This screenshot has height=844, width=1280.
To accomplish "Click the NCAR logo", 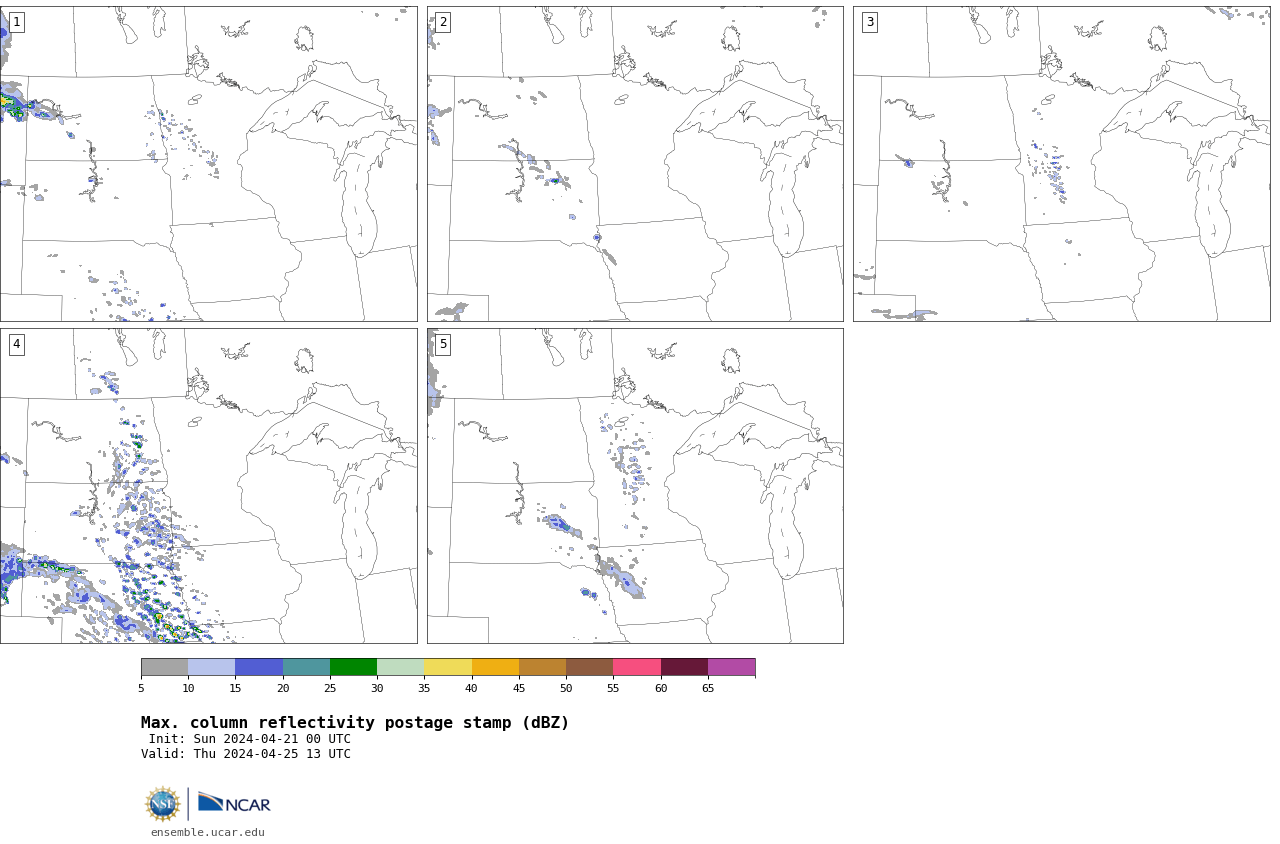I will pyautogui.click(x=234, y=803).
